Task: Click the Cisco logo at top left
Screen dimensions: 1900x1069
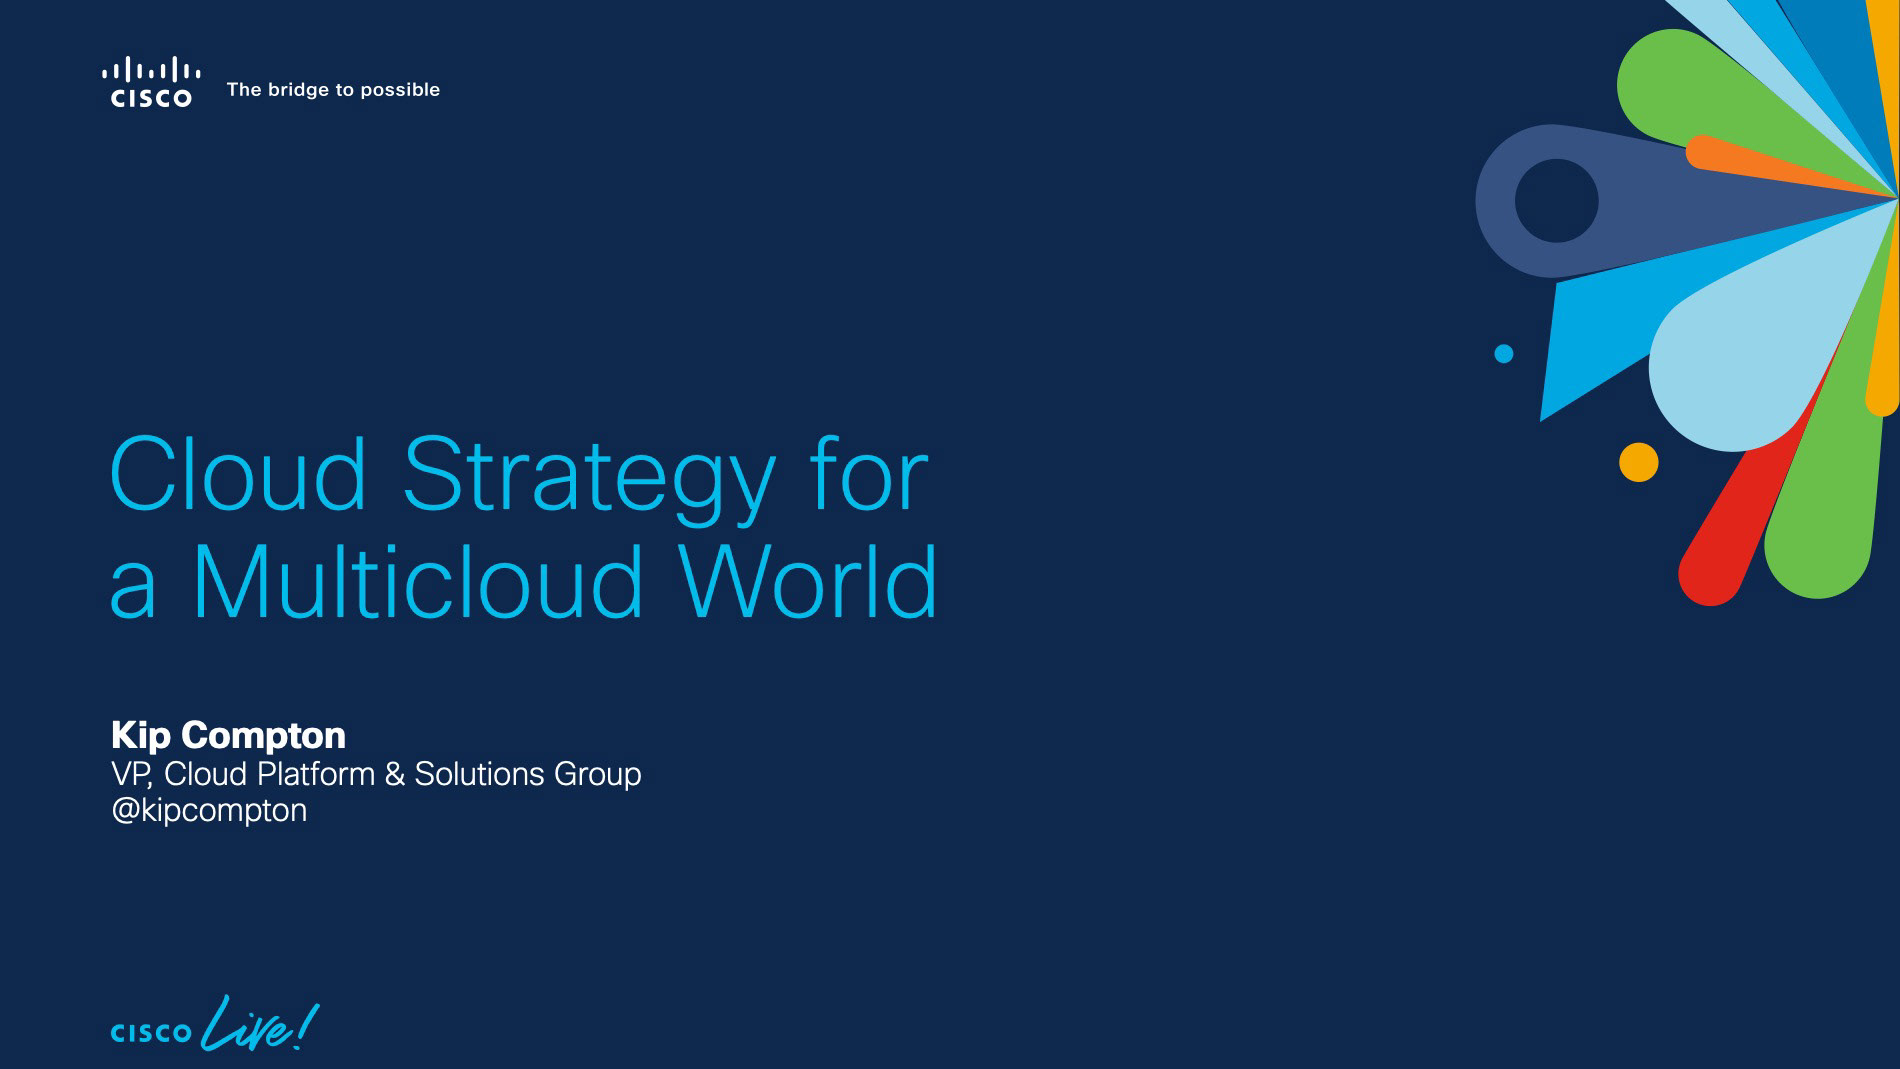Action: [151, 82]
